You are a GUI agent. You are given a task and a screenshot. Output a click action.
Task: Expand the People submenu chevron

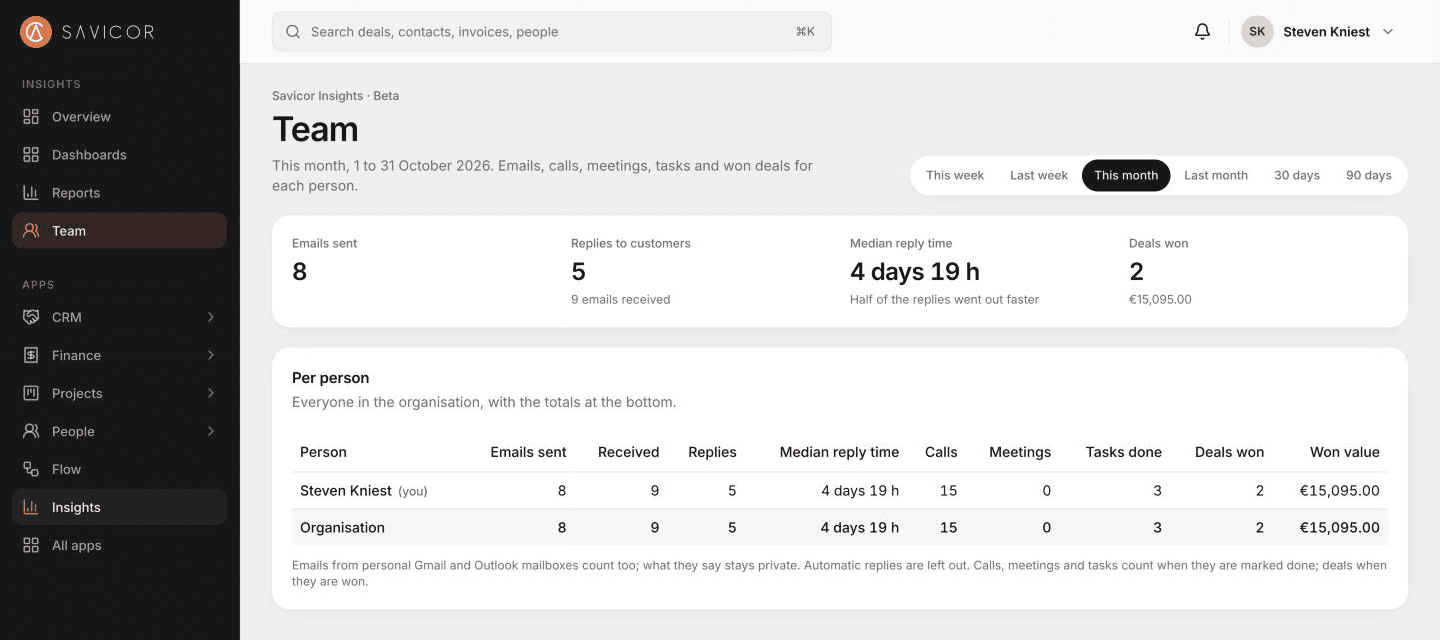[x=211, y=431]
